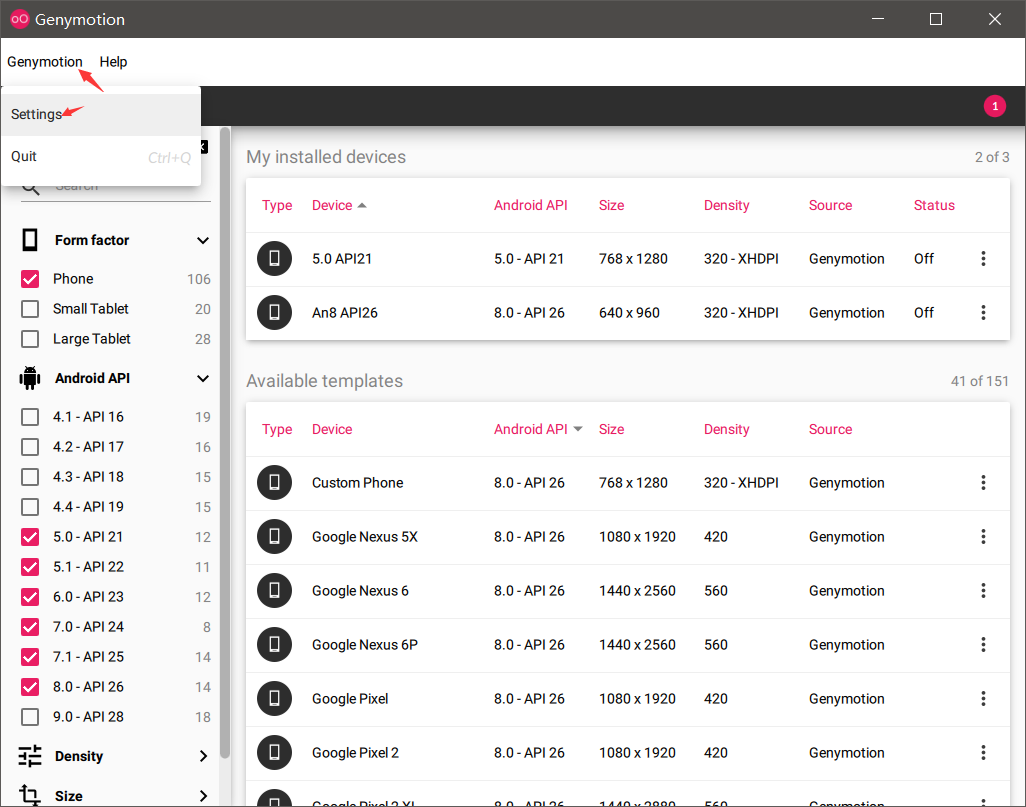Click the phone icon for An8 API26
Screen dimensions: 1026x807
pos(274,312)
